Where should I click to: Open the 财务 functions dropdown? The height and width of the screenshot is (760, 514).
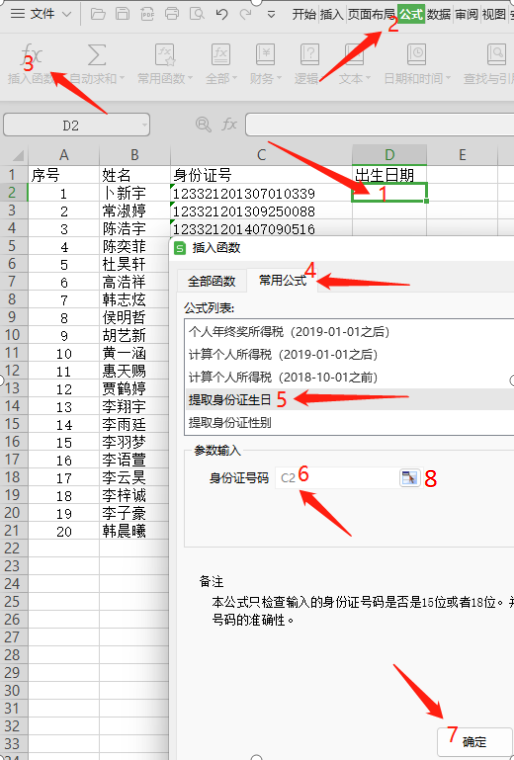coord(266,63)
